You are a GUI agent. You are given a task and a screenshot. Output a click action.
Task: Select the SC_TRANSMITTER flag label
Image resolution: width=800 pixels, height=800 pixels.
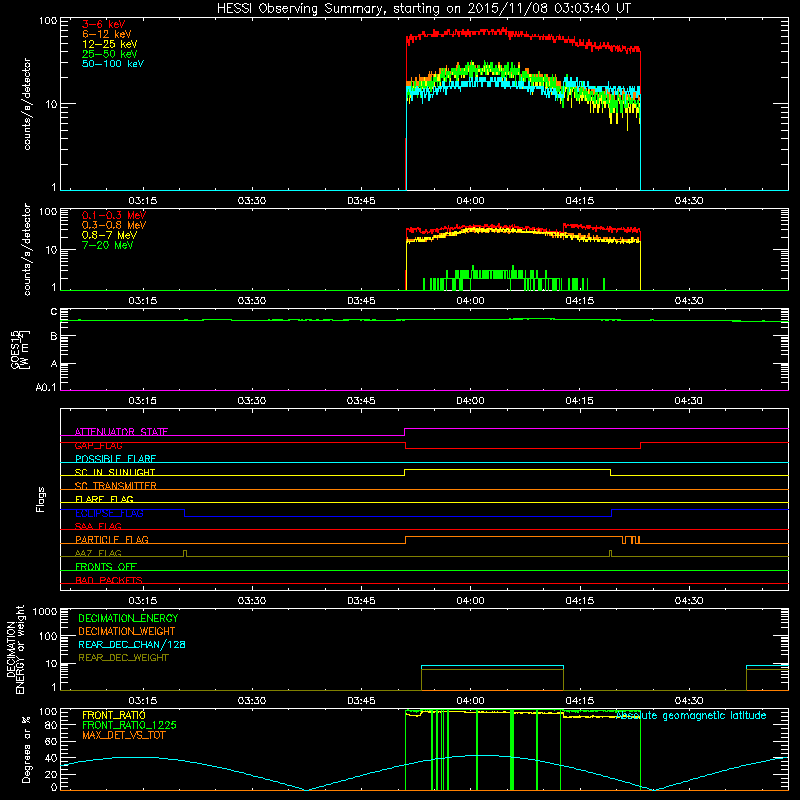point(115,486)
